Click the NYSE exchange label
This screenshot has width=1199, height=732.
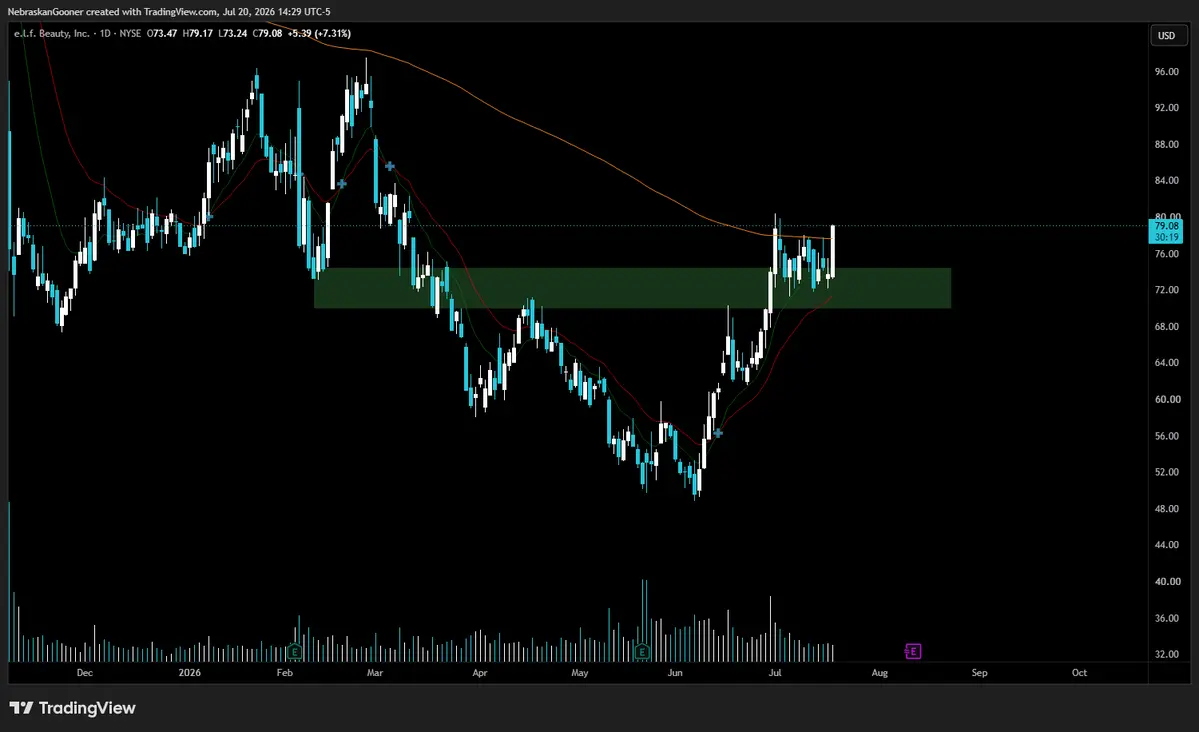130,34
